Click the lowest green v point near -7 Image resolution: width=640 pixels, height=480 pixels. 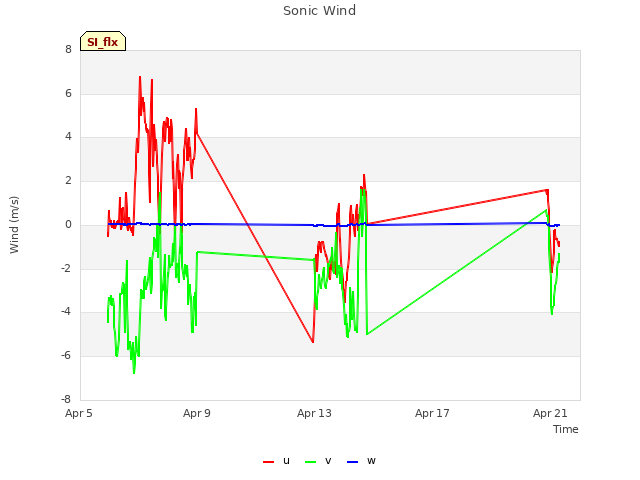[x=134, y=373]
